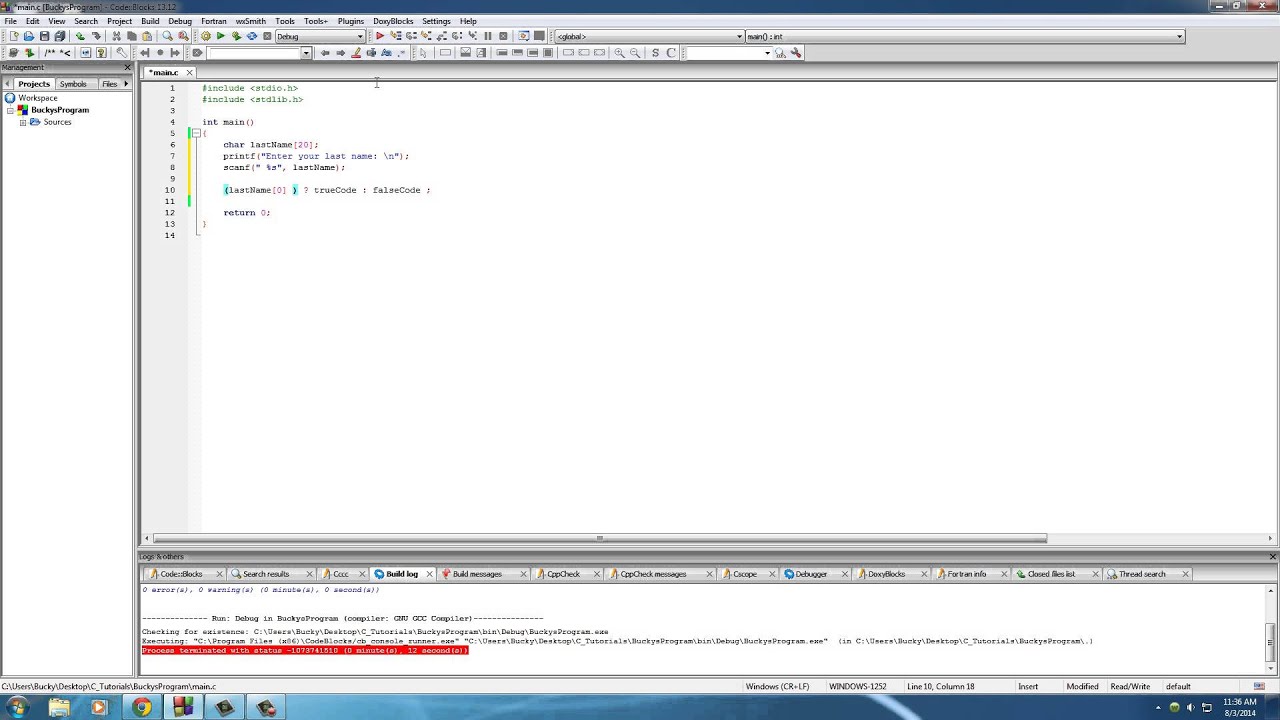The height and width of the screenshot is (720, 1280).
Task: Switch to the Symbols tab in Management
Action: pyautogui.click(x=73, y=84)
